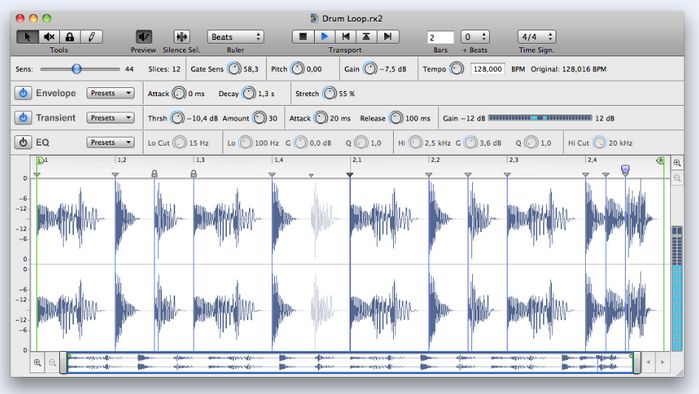Image resolution: width=699 pixels, height=394 pixels.
Task: Click the Lo band G gain knob
Action: tap(300, 143)
